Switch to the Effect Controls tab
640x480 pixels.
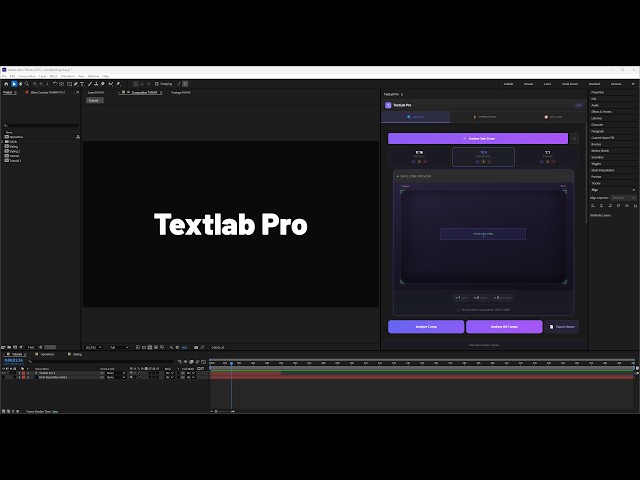47,93
